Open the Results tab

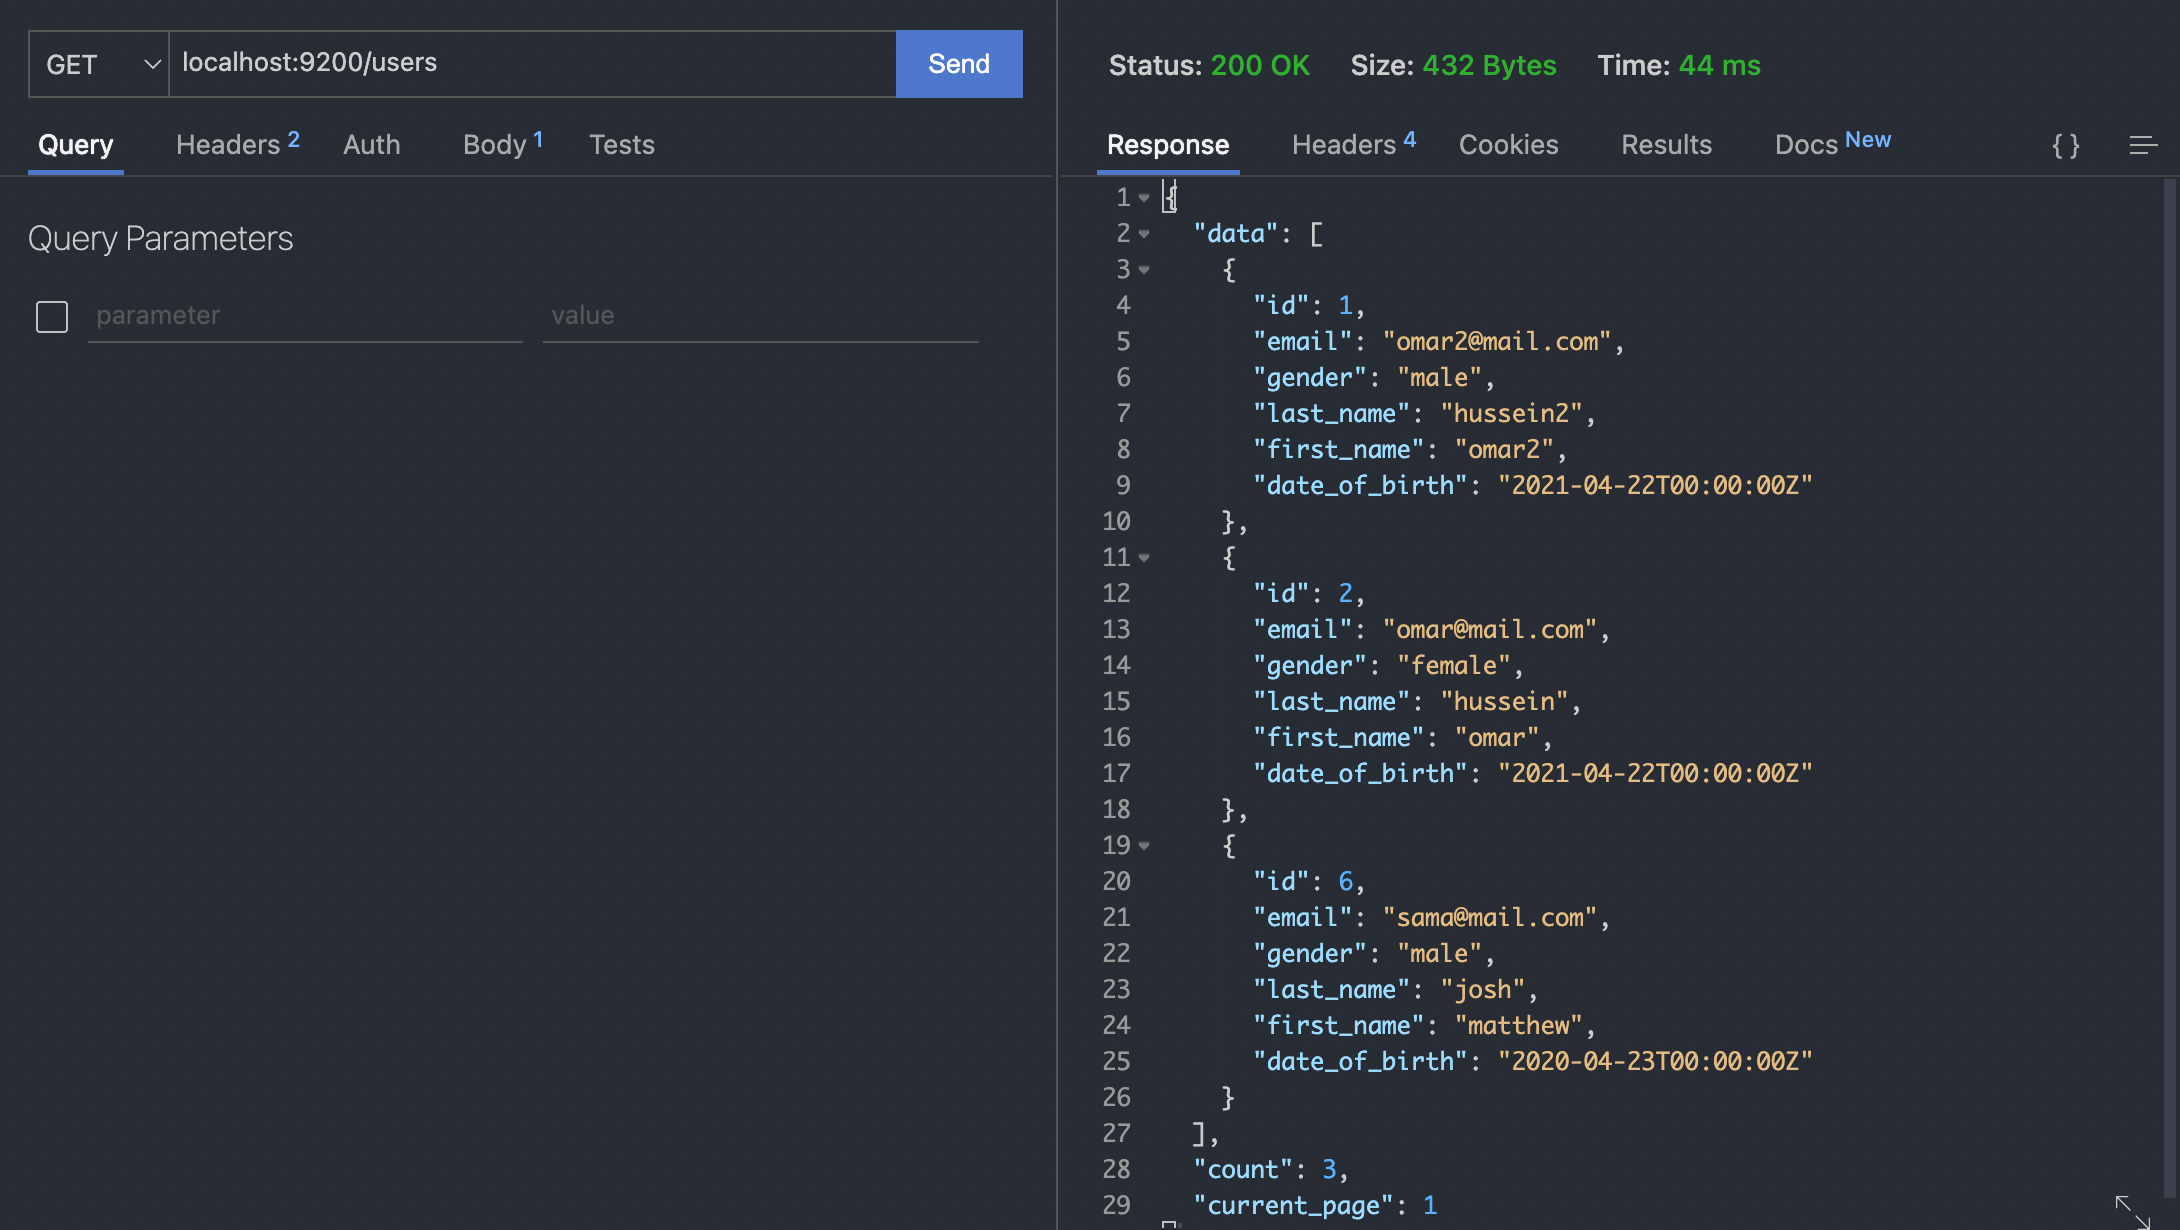(x=1667, y=145)
